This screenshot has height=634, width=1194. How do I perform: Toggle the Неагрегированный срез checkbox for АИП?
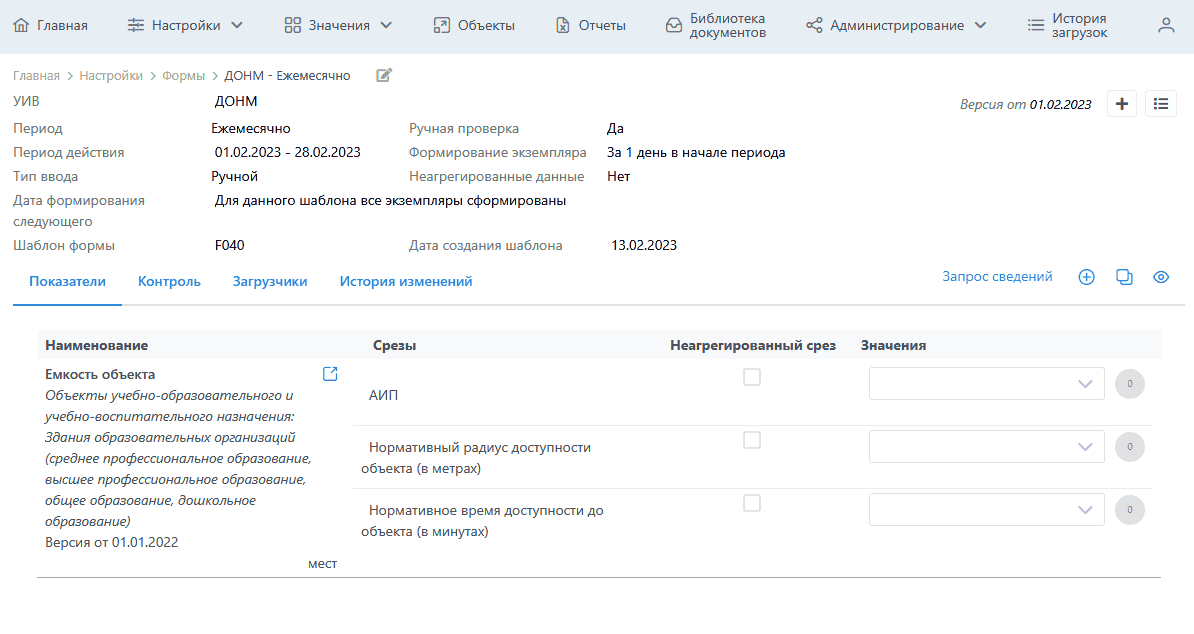752,377
